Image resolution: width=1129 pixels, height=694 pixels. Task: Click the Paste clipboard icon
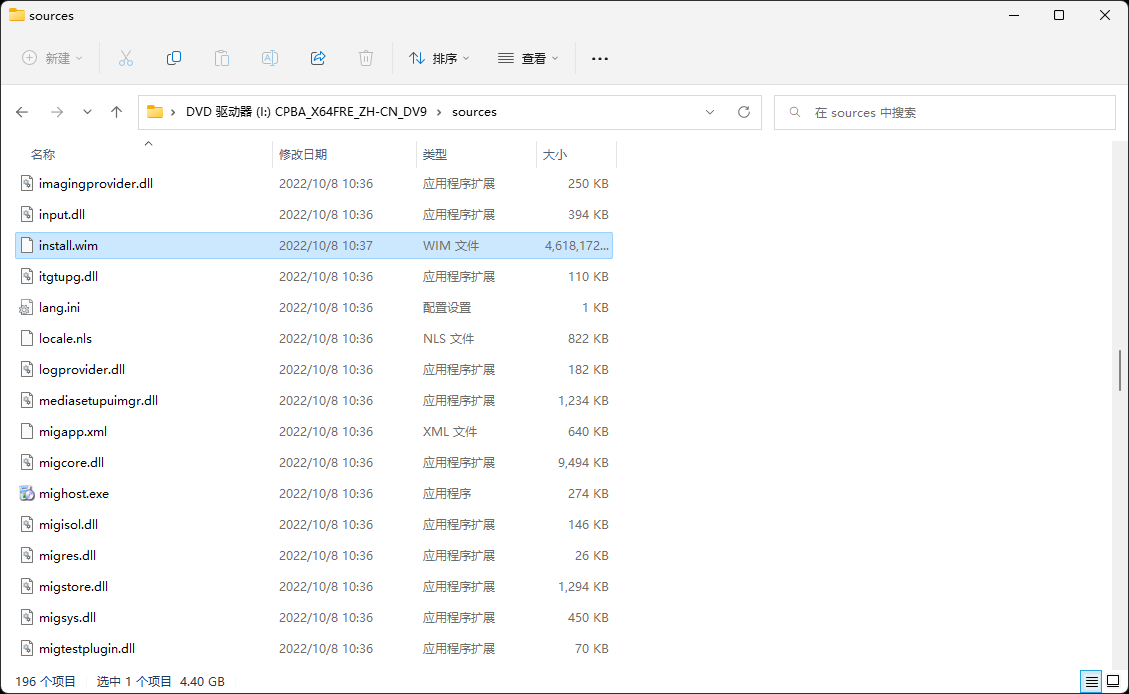click(x=222, y=58)
